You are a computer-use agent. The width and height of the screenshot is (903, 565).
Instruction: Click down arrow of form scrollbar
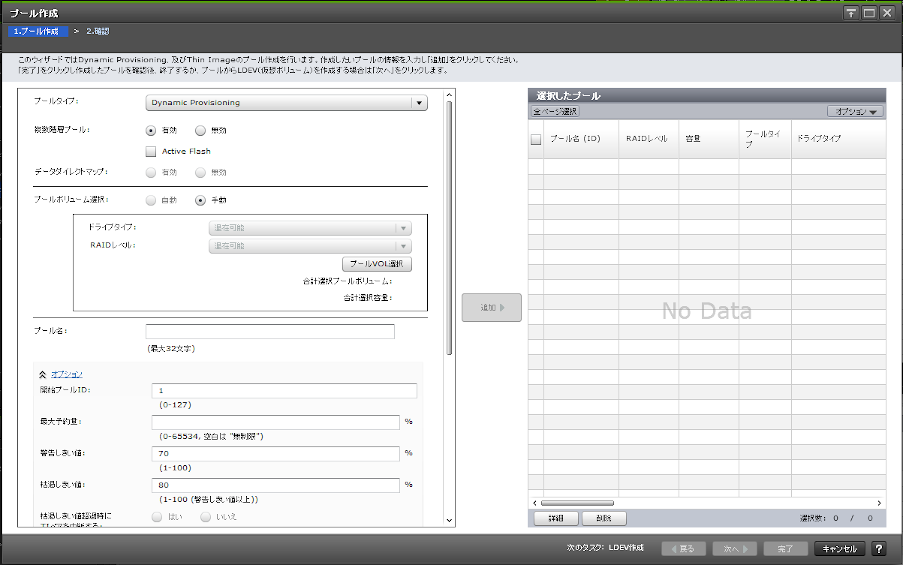click(x=449, y=520)
